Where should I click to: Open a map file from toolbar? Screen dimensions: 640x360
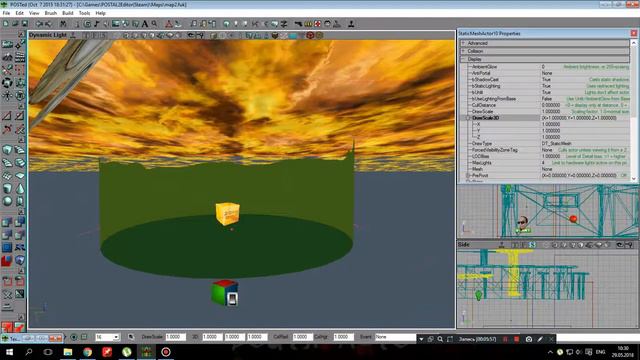coord(15,24)
